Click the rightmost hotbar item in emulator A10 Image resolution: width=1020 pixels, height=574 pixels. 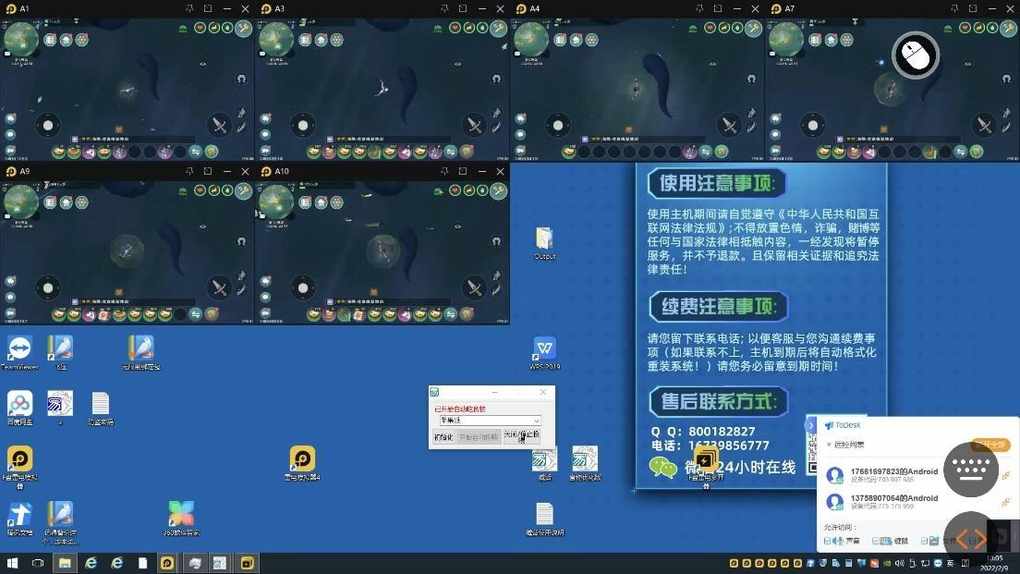coord(466,314)
